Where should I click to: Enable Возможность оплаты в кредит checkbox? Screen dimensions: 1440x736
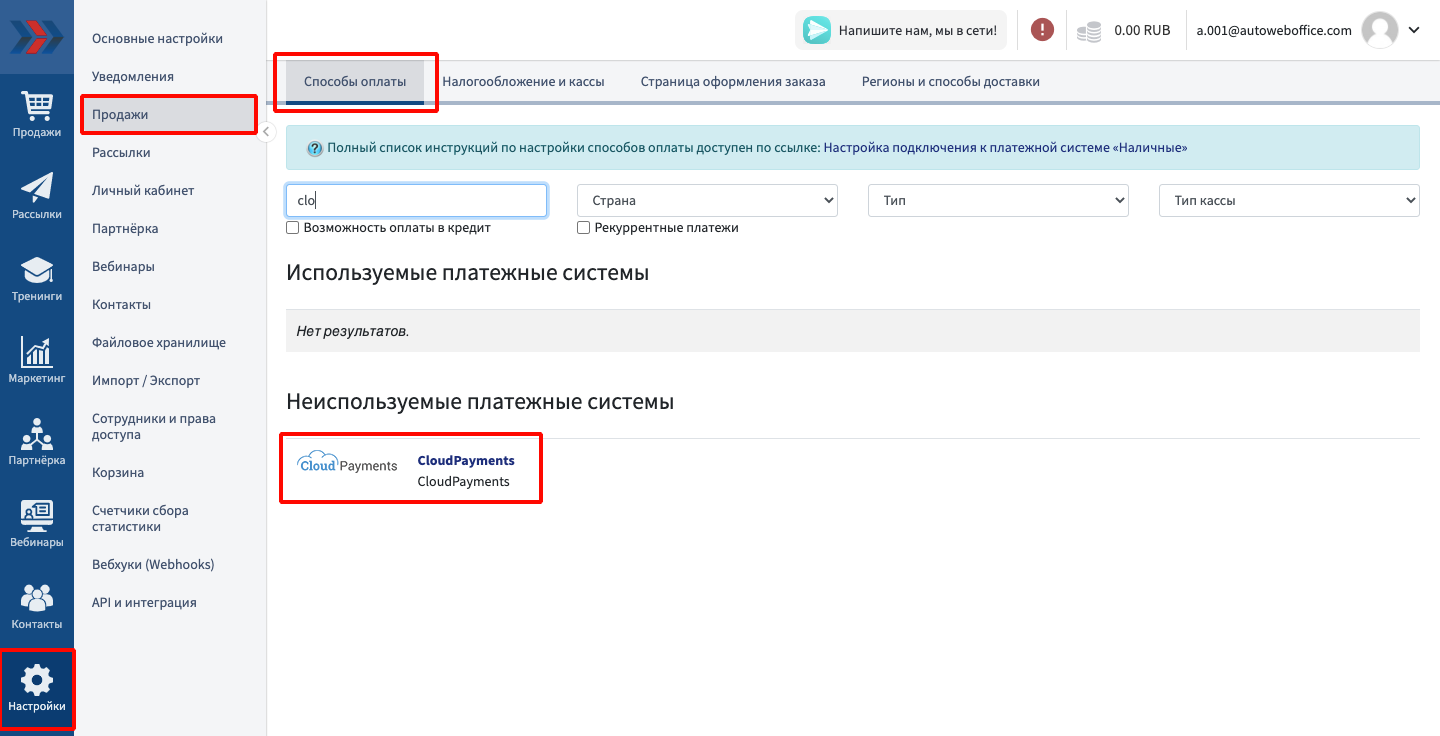point(293,228)
